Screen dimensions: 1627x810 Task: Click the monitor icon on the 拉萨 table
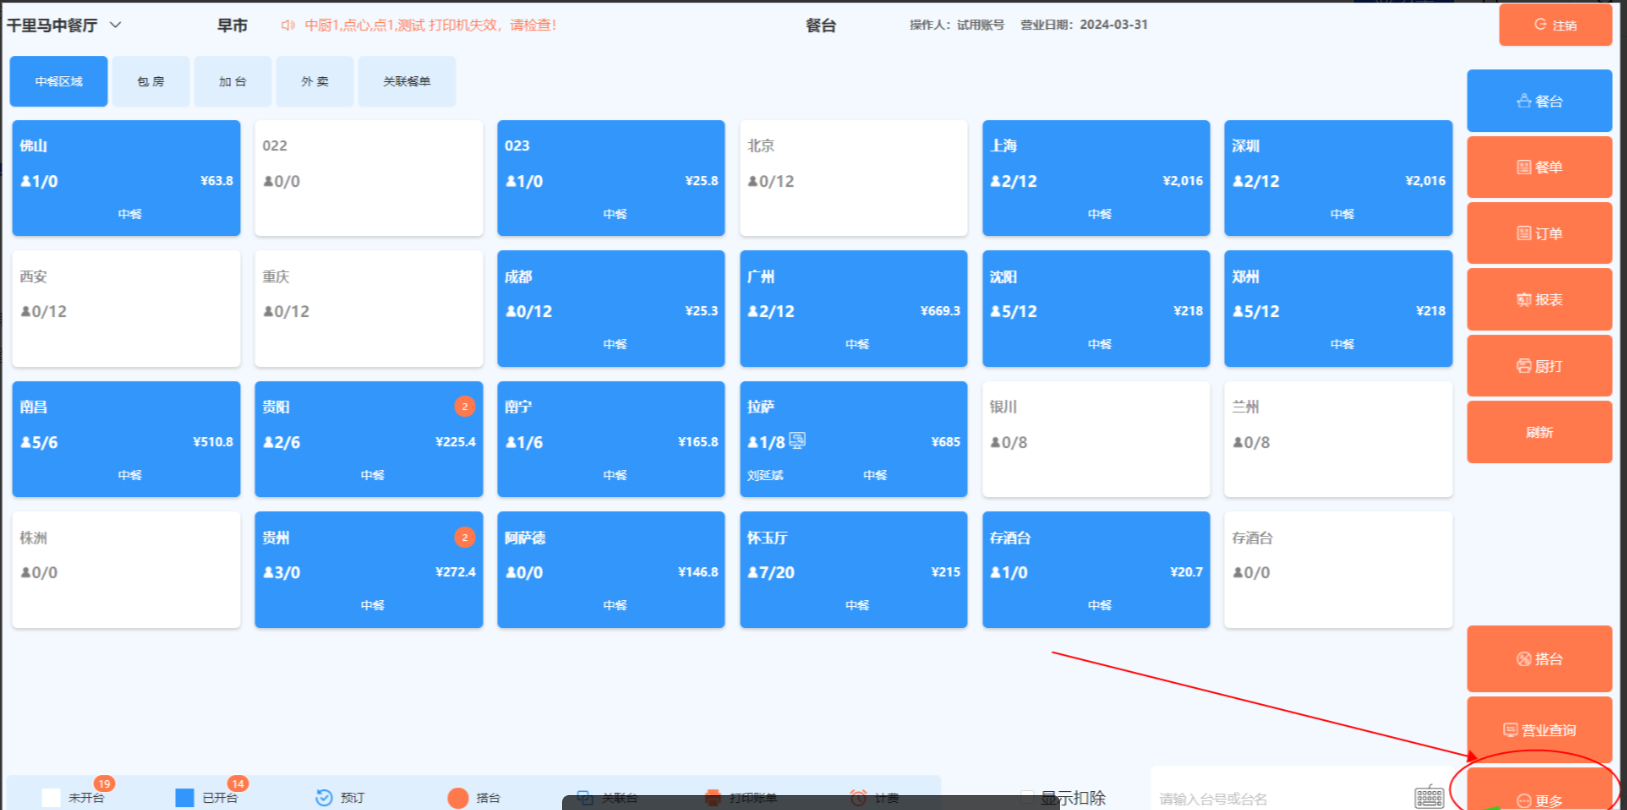point(797,440)
